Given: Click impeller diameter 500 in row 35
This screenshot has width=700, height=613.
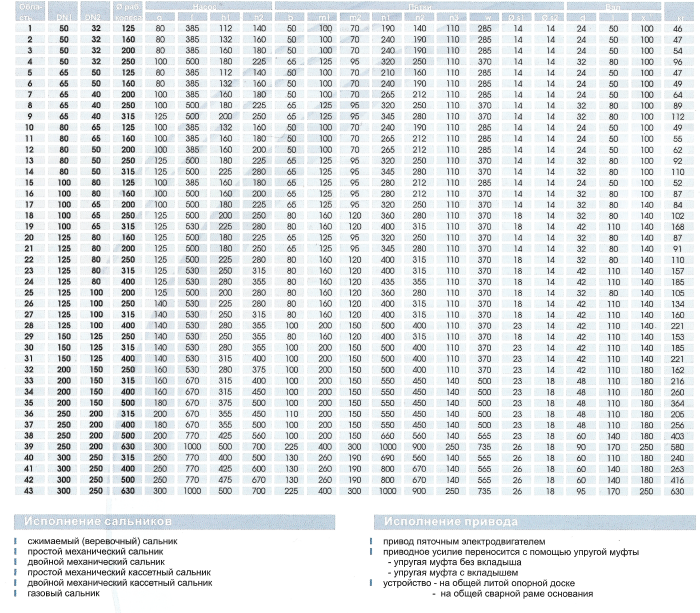Looking at the screenshot, I should [x=128, y=403].
